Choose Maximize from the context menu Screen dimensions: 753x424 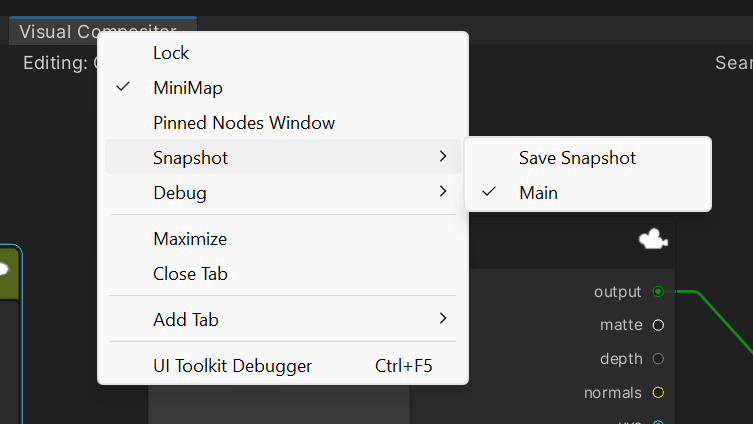click(190, 239)
